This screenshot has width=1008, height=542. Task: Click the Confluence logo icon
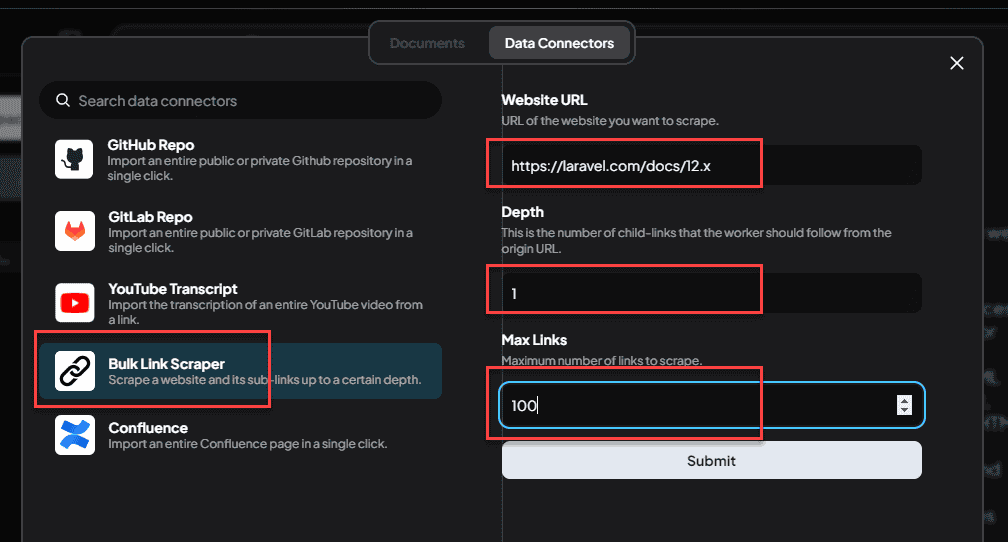pos(75,435)
